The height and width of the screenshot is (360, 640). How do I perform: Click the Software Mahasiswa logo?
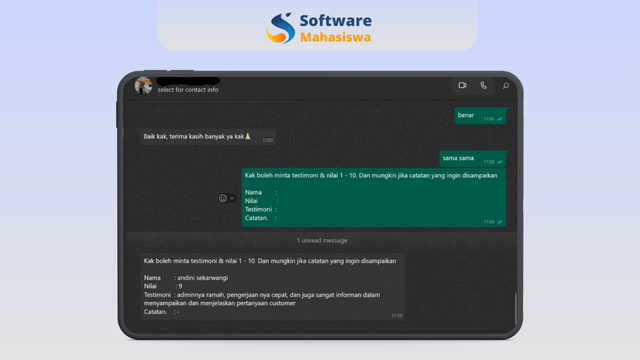coord(319,28)
